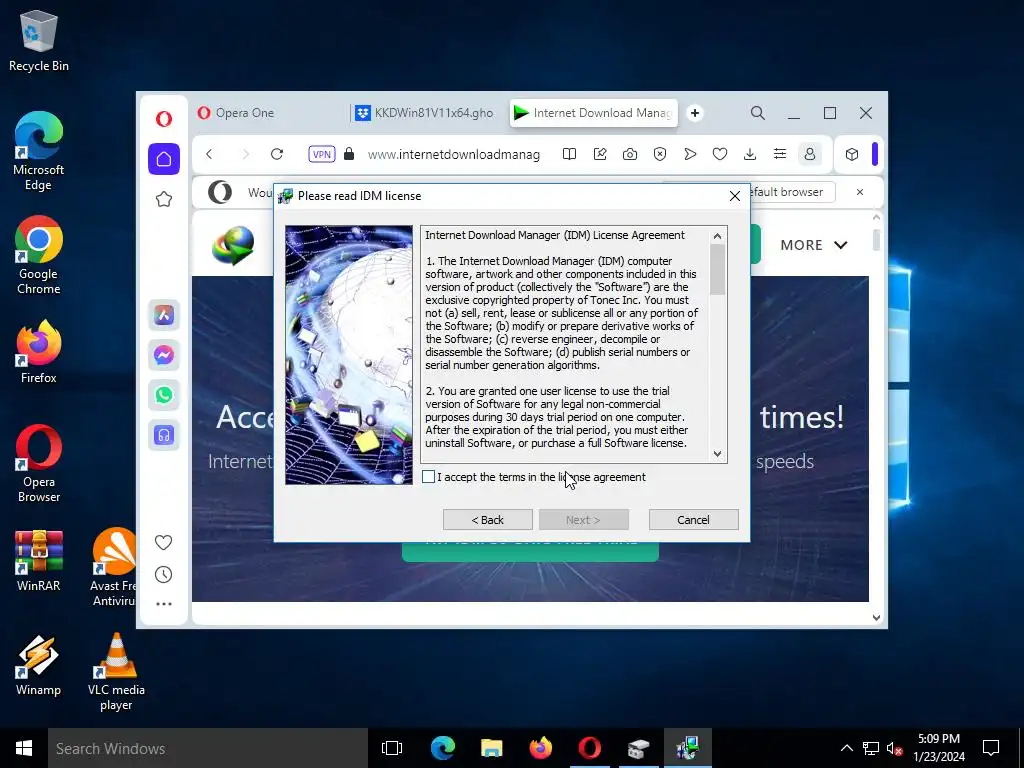
Task: Take a snapshot with camera icon
Action: [630, 154]
